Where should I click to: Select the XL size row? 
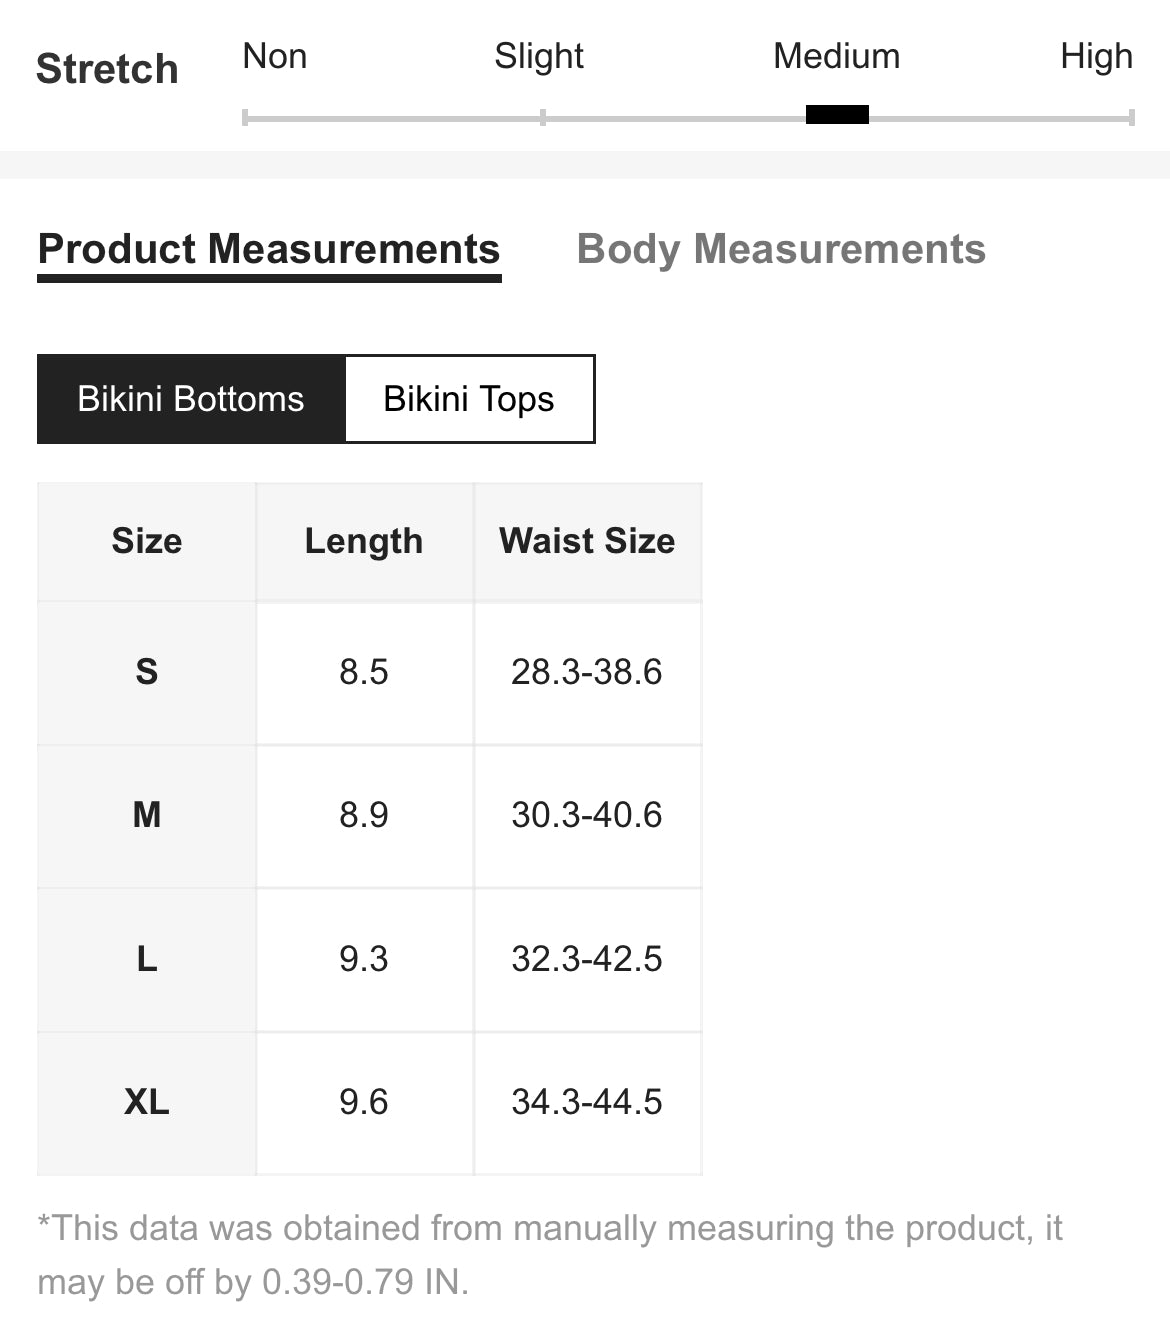370,1103
